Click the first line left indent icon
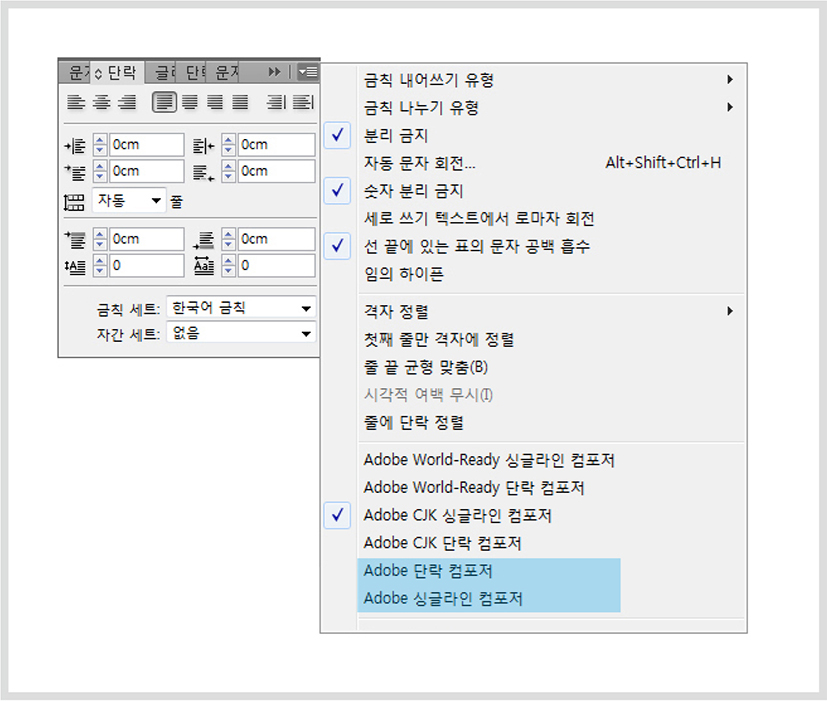Screen dimensions: 827x701 click(75, 172)
